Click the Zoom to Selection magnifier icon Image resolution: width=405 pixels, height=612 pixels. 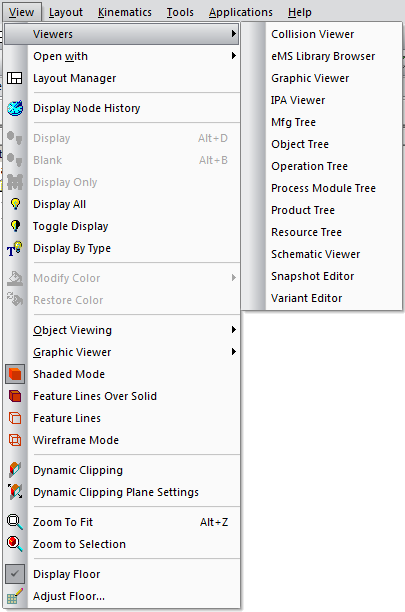[x=15, y=544]
